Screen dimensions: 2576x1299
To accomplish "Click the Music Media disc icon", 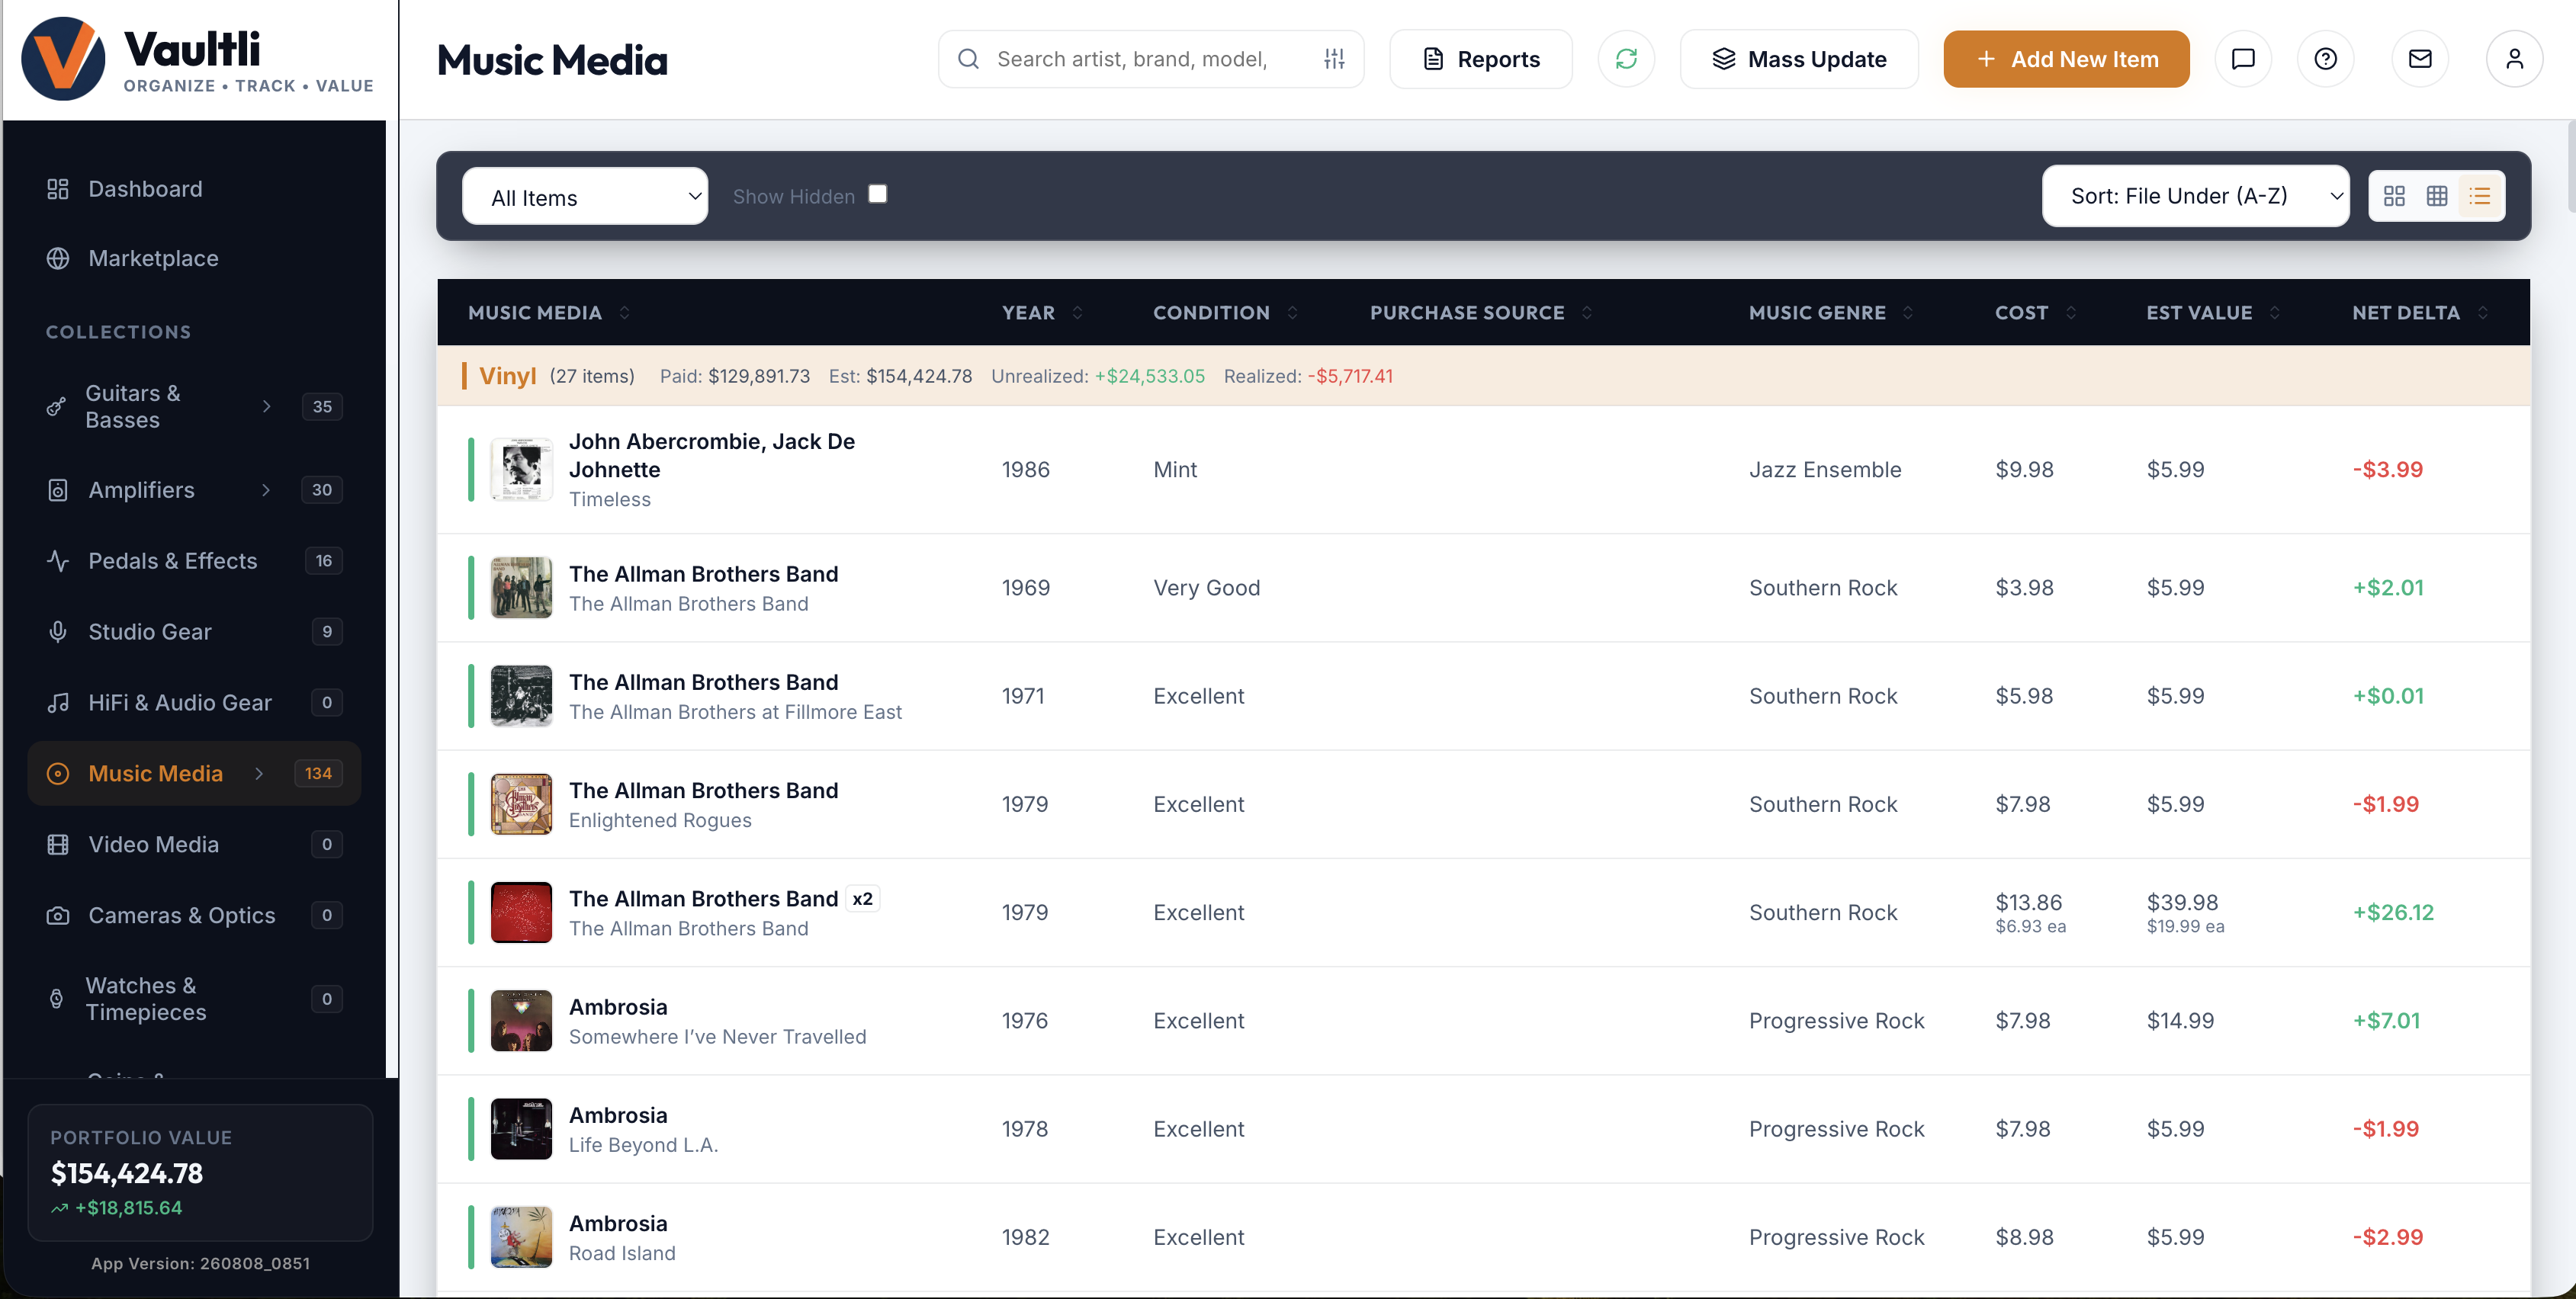I will 58,774.
